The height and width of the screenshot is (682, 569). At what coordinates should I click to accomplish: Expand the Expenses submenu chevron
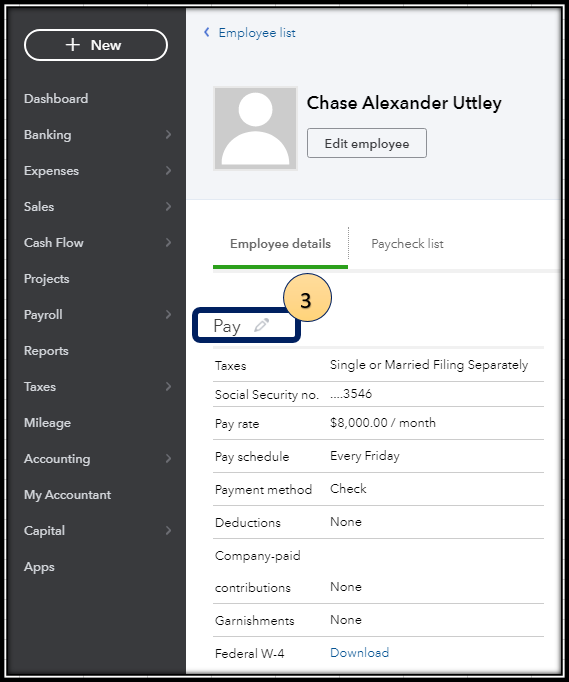168,170
